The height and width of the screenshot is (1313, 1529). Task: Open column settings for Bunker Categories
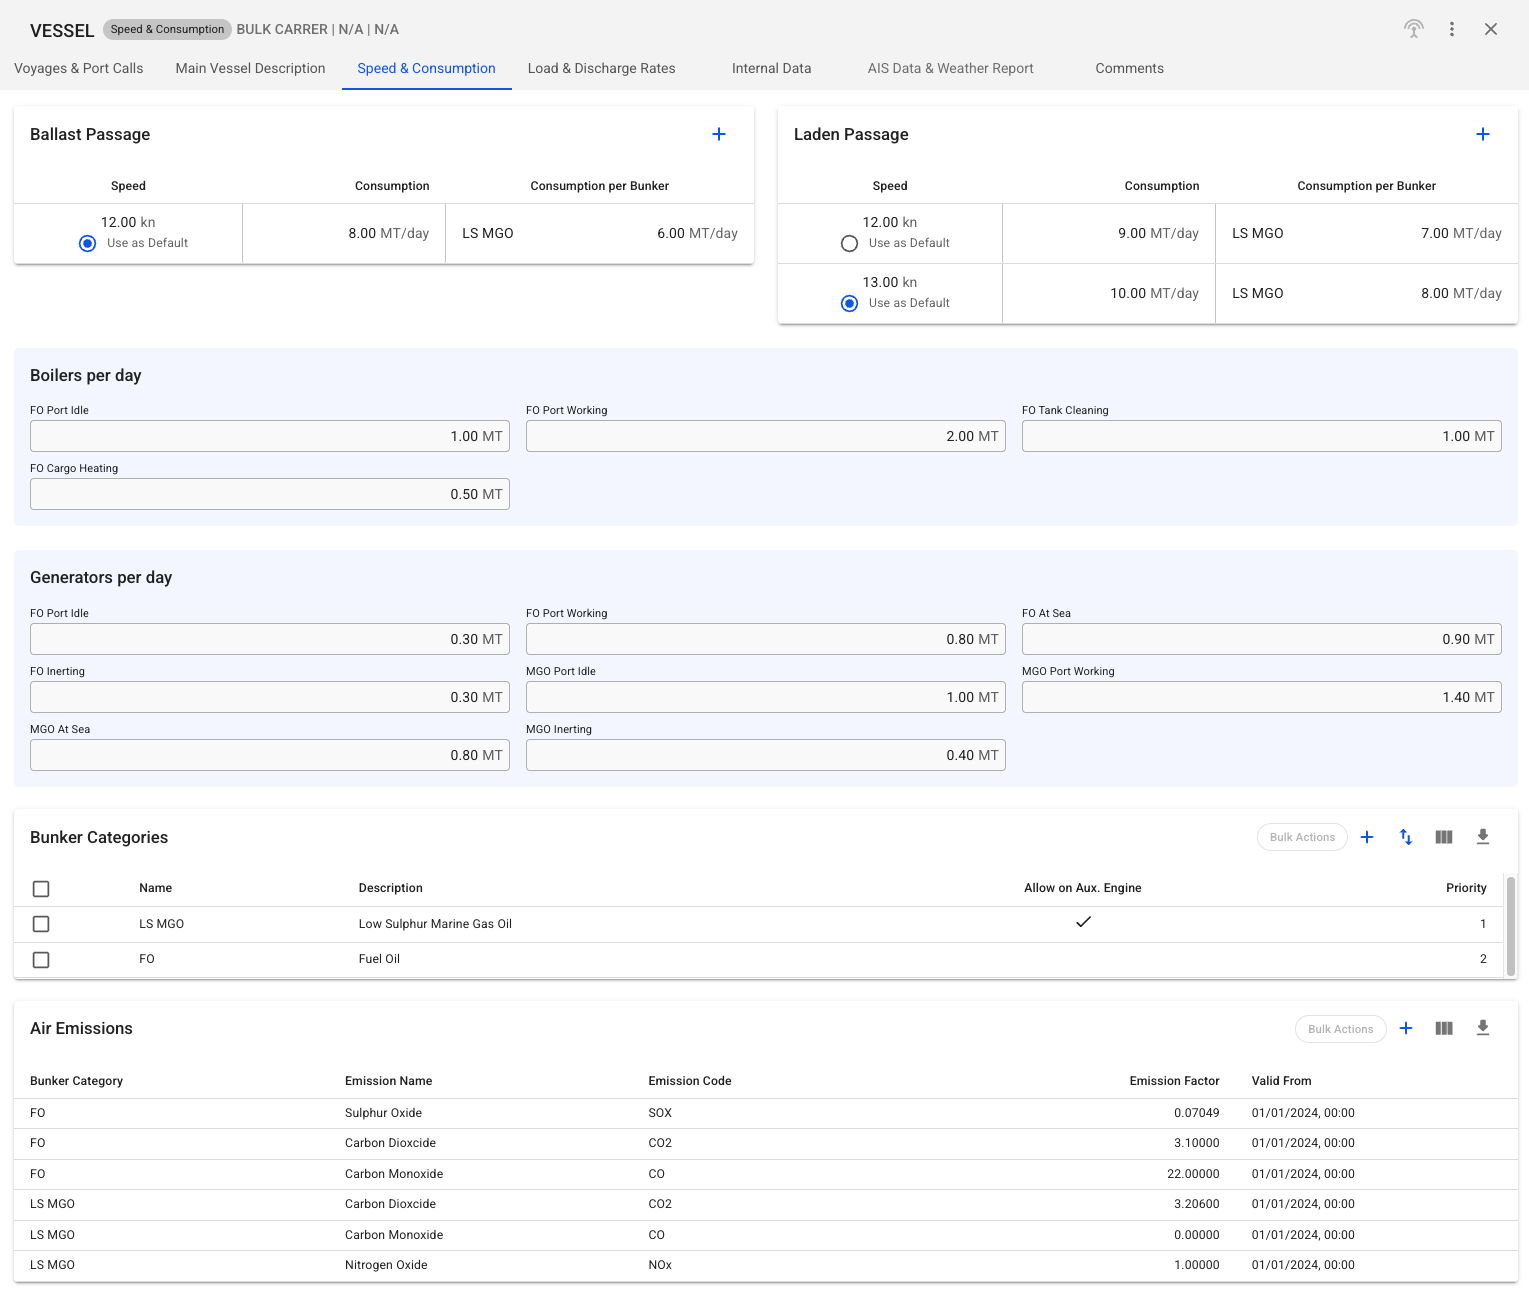click(x=1443, y=837)
